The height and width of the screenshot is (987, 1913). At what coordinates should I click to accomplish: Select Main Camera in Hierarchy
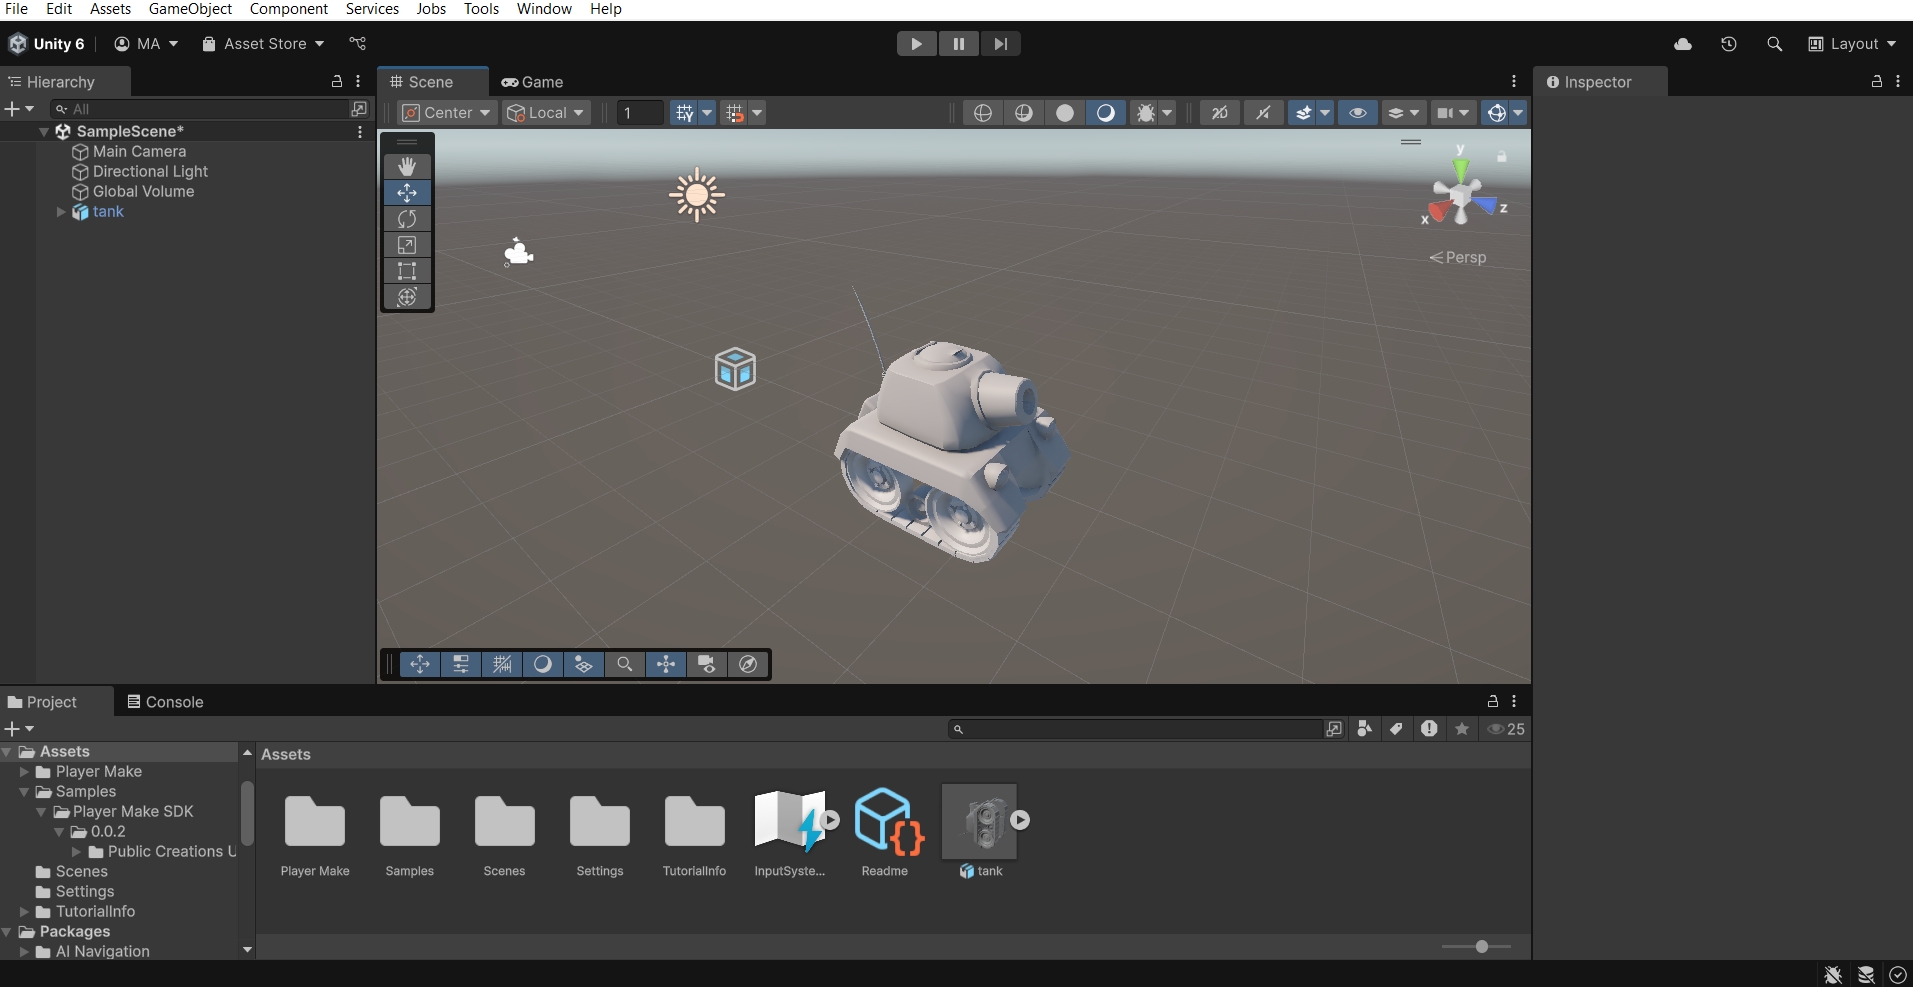coord(139,152)
